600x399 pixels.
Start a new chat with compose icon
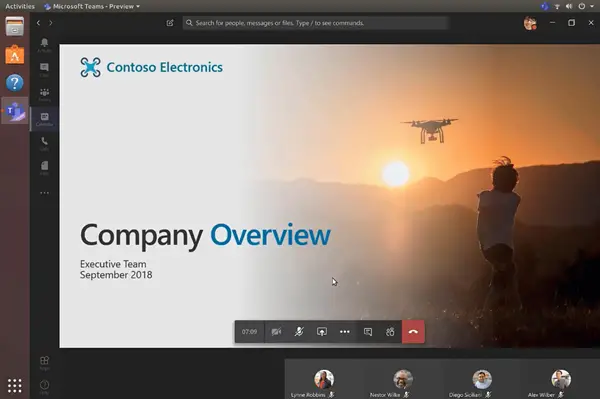[x=170, y=23]
